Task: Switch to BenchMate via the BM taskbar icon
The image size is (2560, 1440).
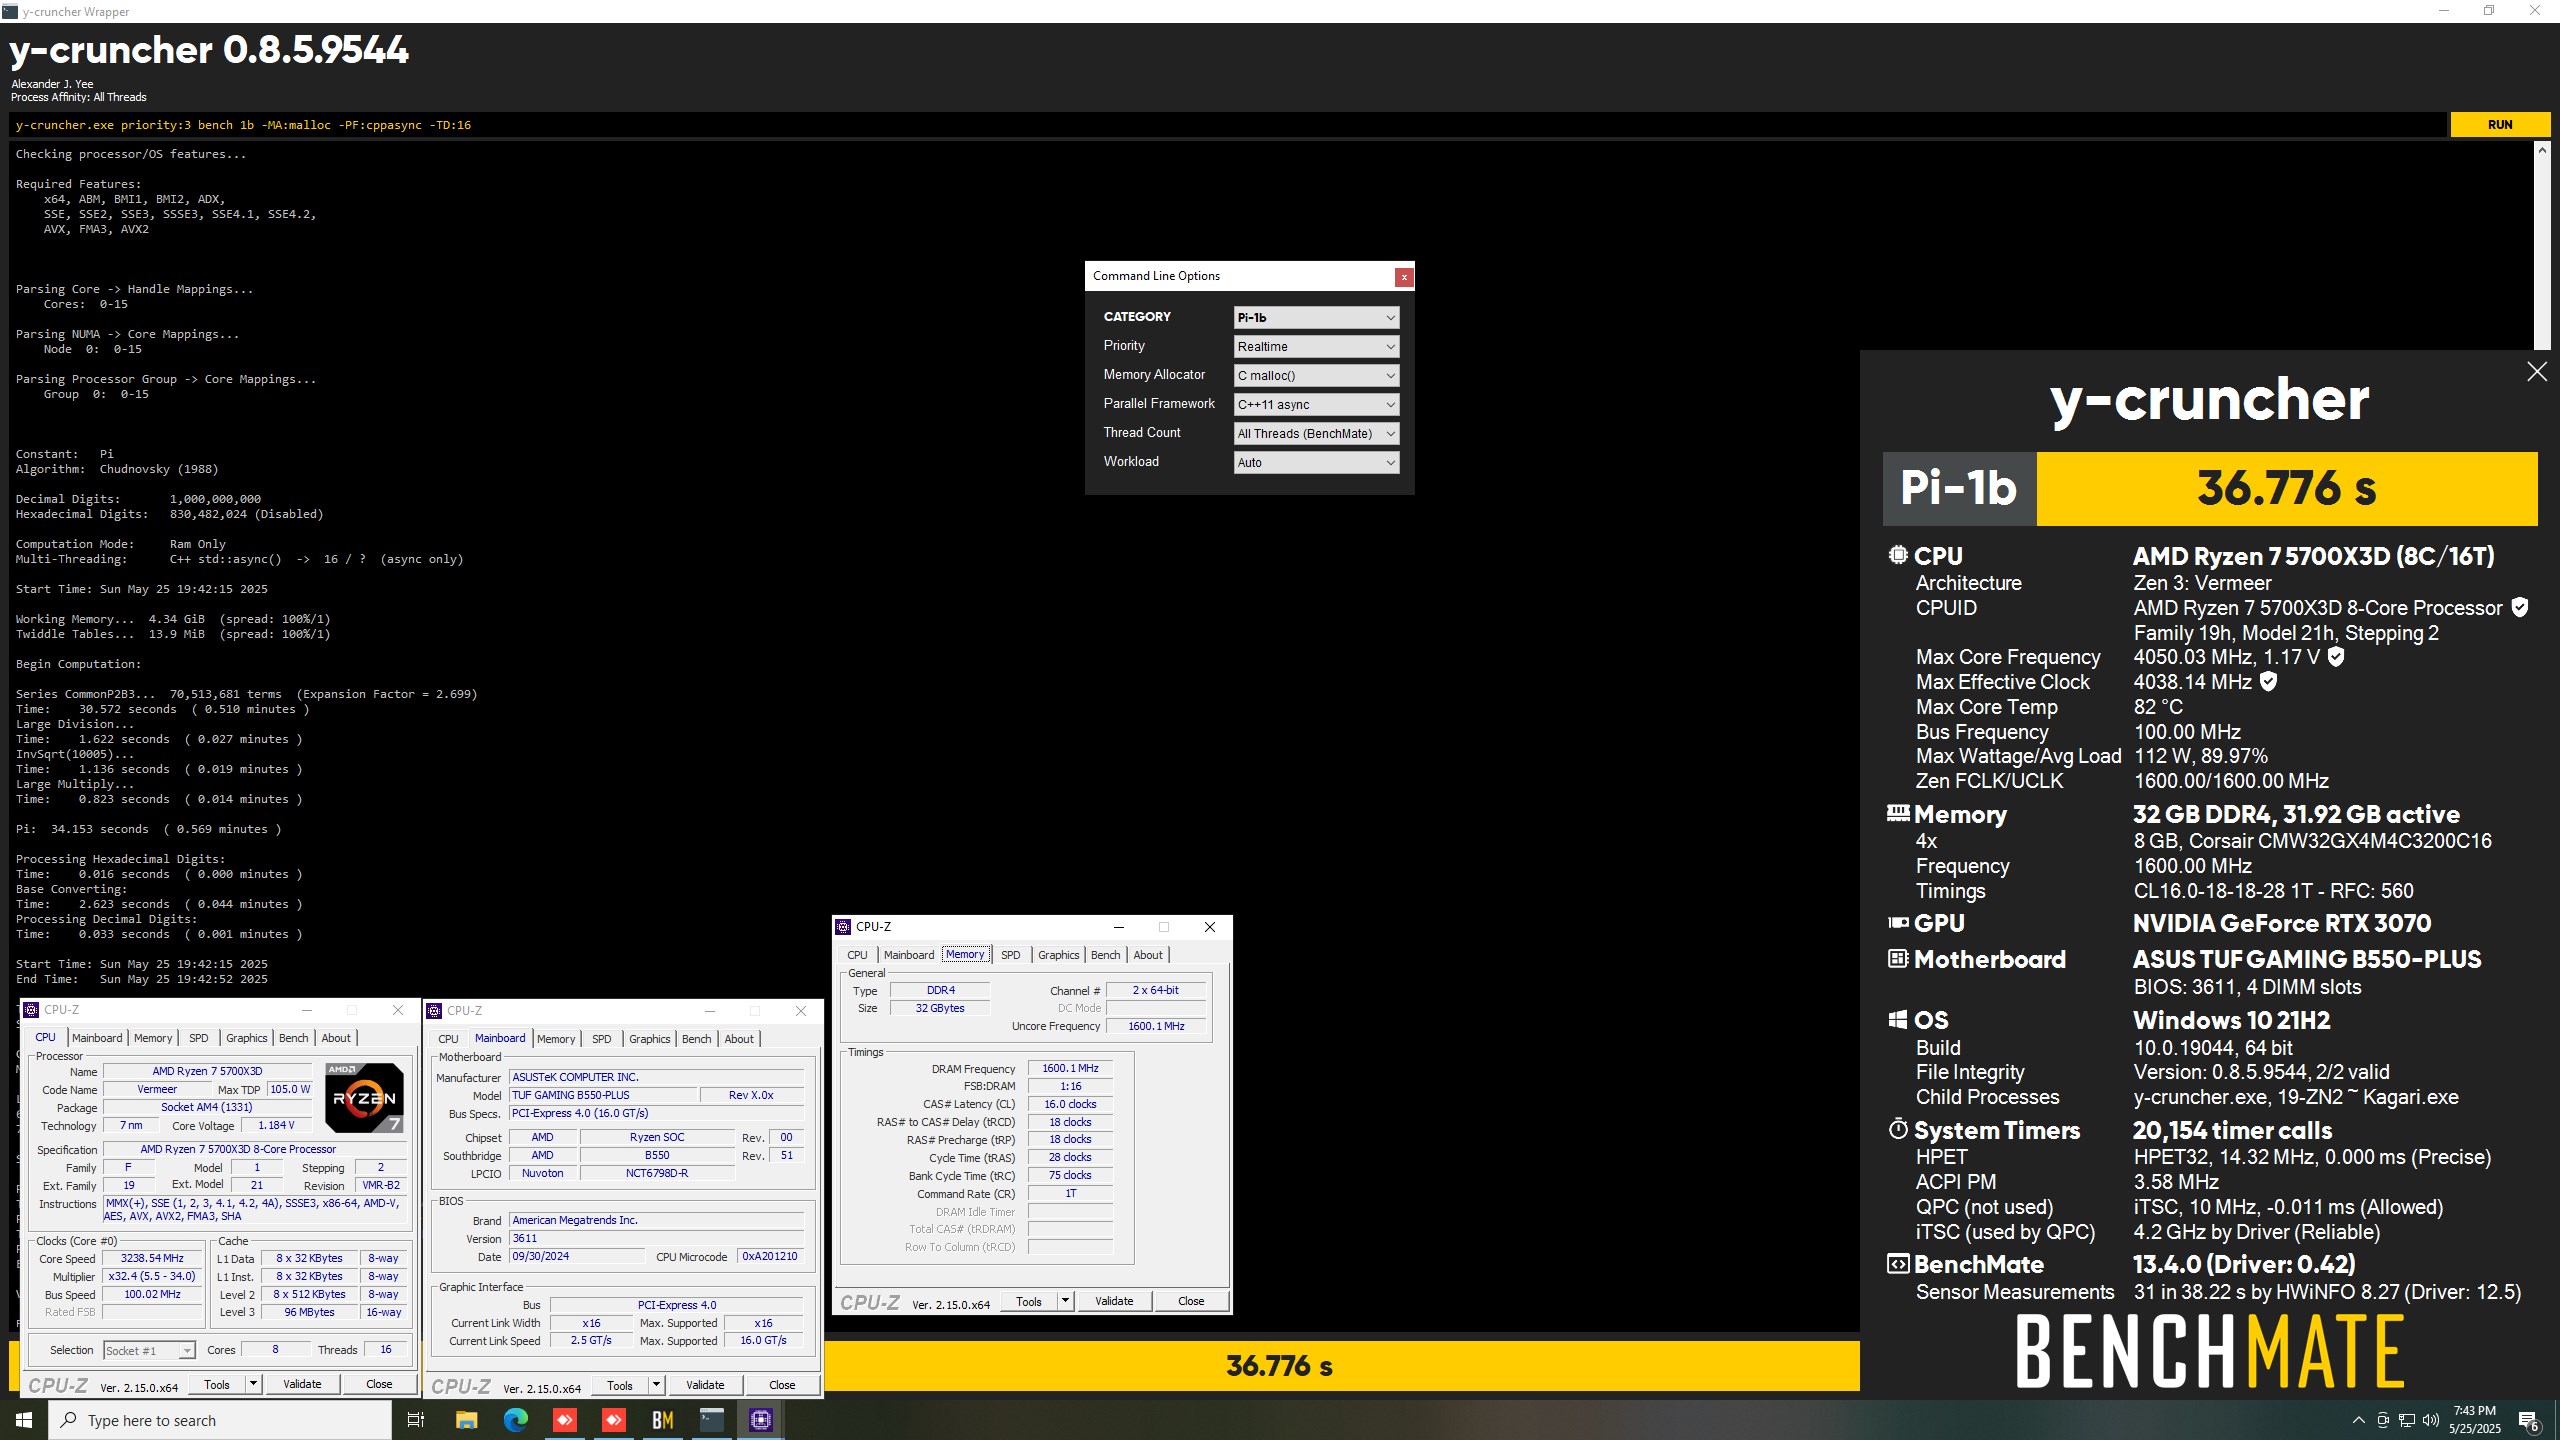Action: [662, 1420]
